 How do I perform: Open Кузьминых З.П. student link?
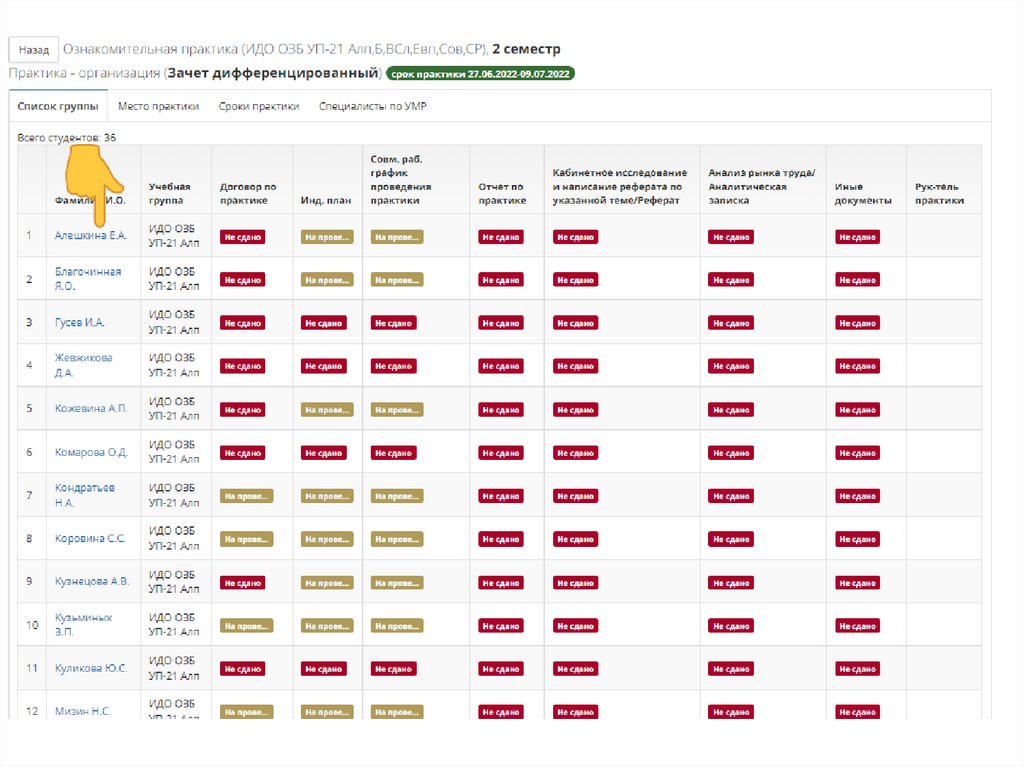[83, 624]
